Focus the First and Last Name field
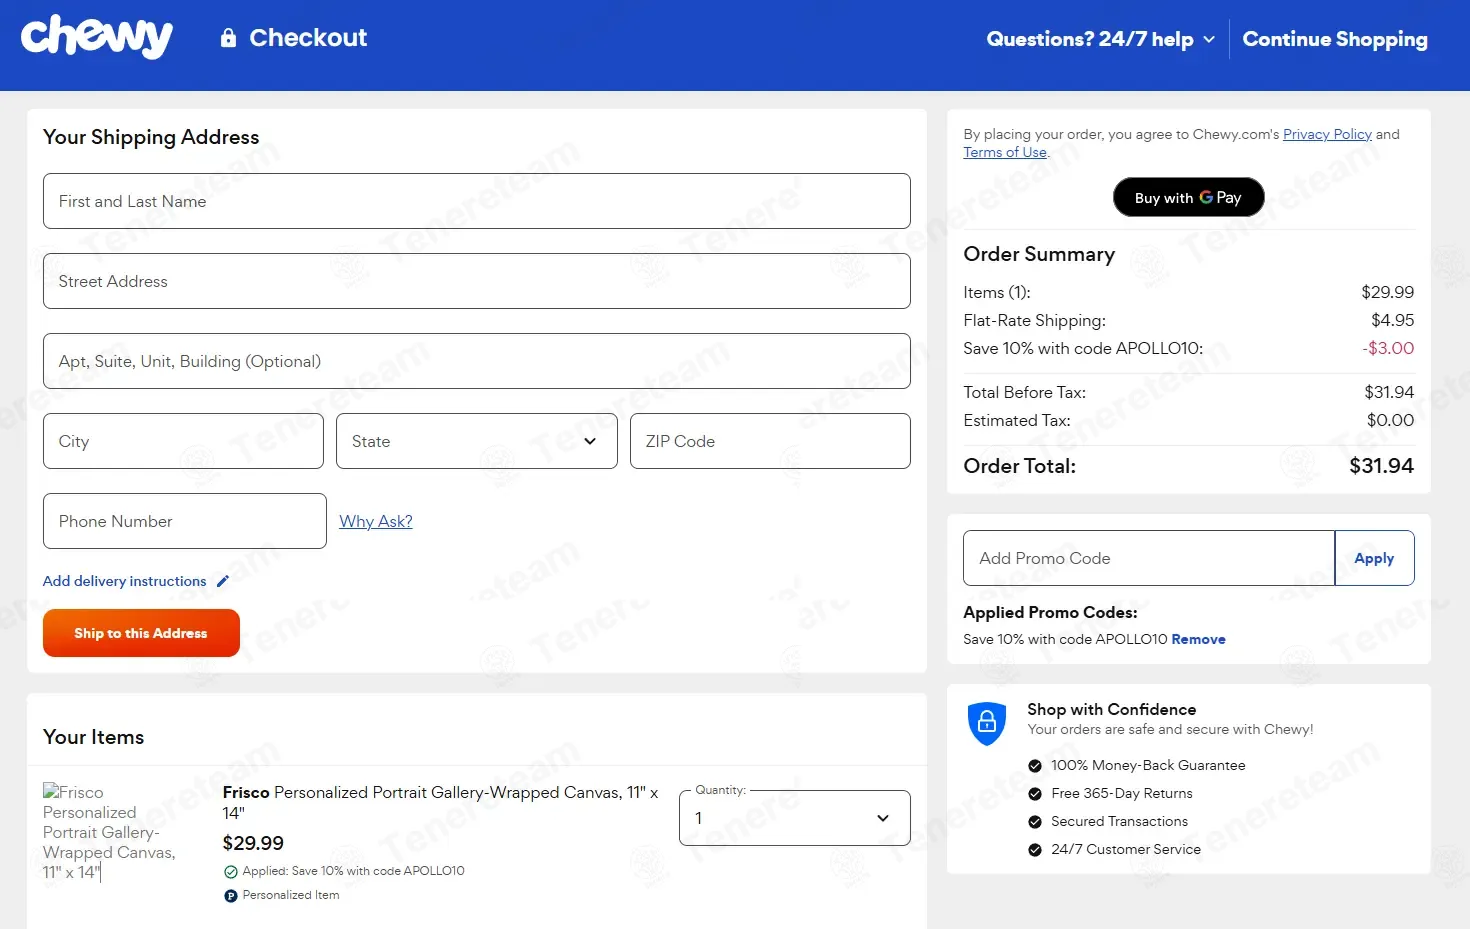 pyautogui.click(x=477, y=201)
